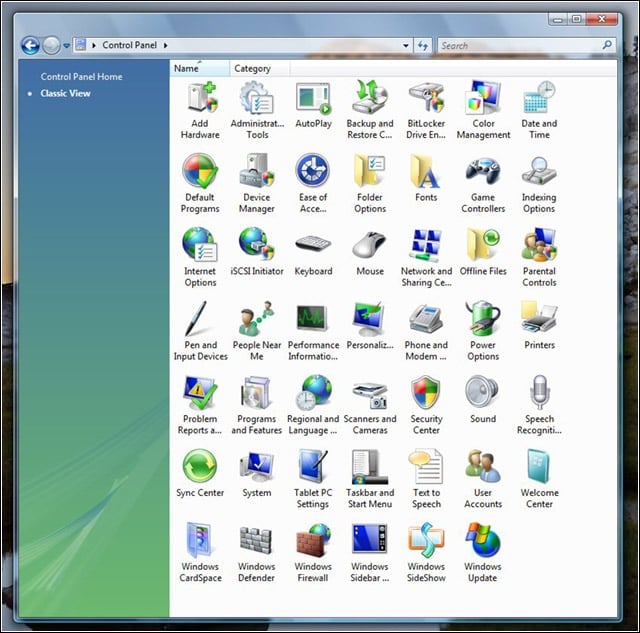Screen dimensions: 640x633
Task: Open Internet Options
Action: coord(200,258)
